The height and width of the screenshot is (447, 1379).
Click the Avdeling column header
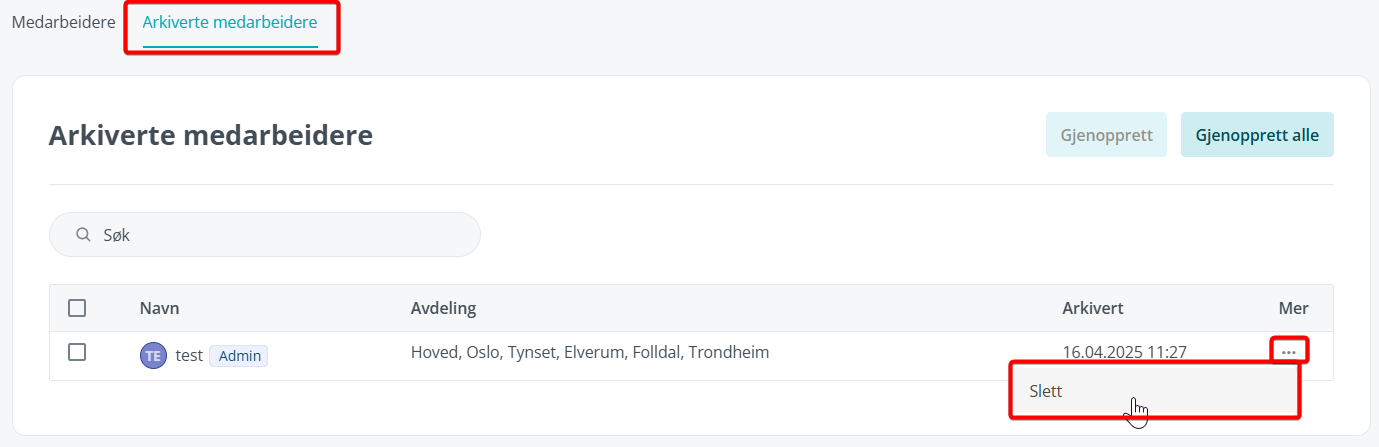[443, 308]
